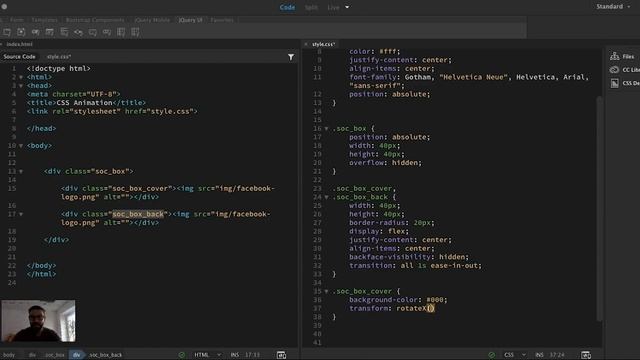The height and width of the screenshot is (360, 640).
Task: Click the HTML pane's preview in browser icon
Action: click(x=281, y=355)
